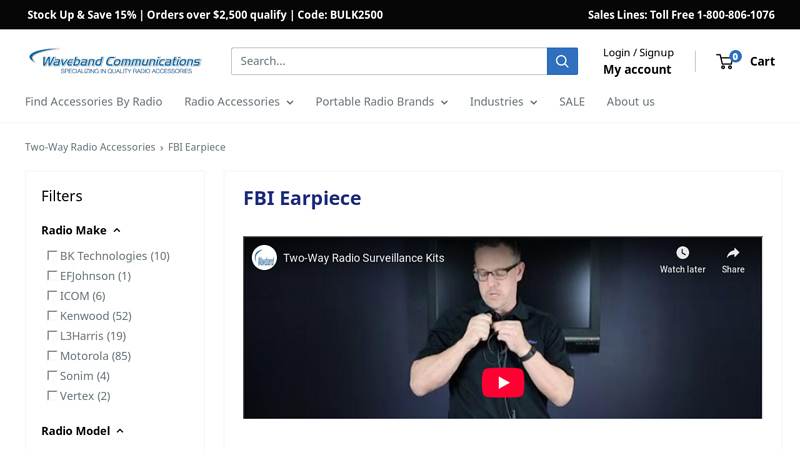This screenshot has width=800, height=450.
Task: Open the About us page
Action: 630,102
